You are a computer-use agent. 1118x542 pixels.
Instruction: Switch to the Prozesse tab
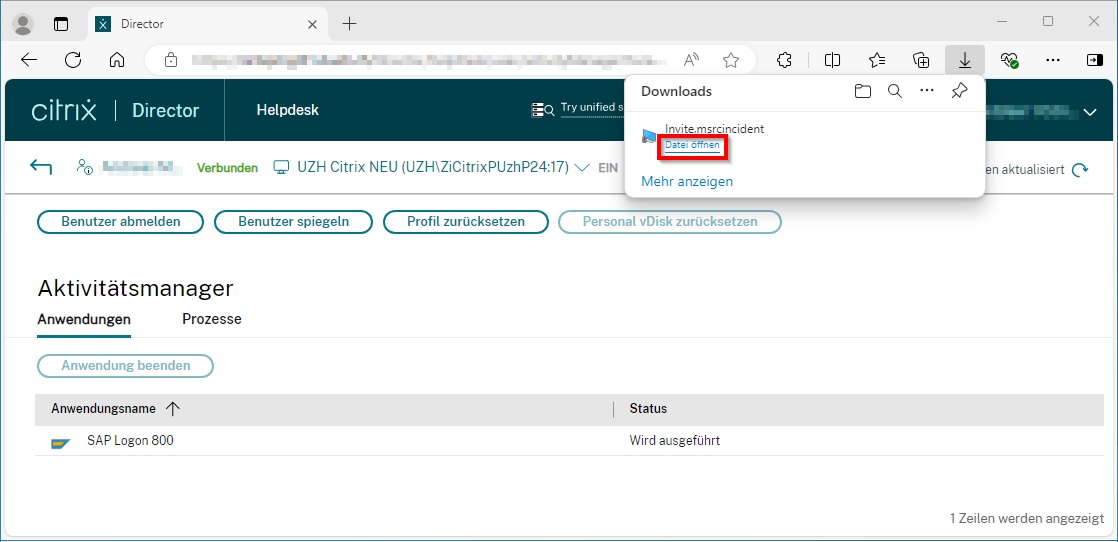pos(211,319)
